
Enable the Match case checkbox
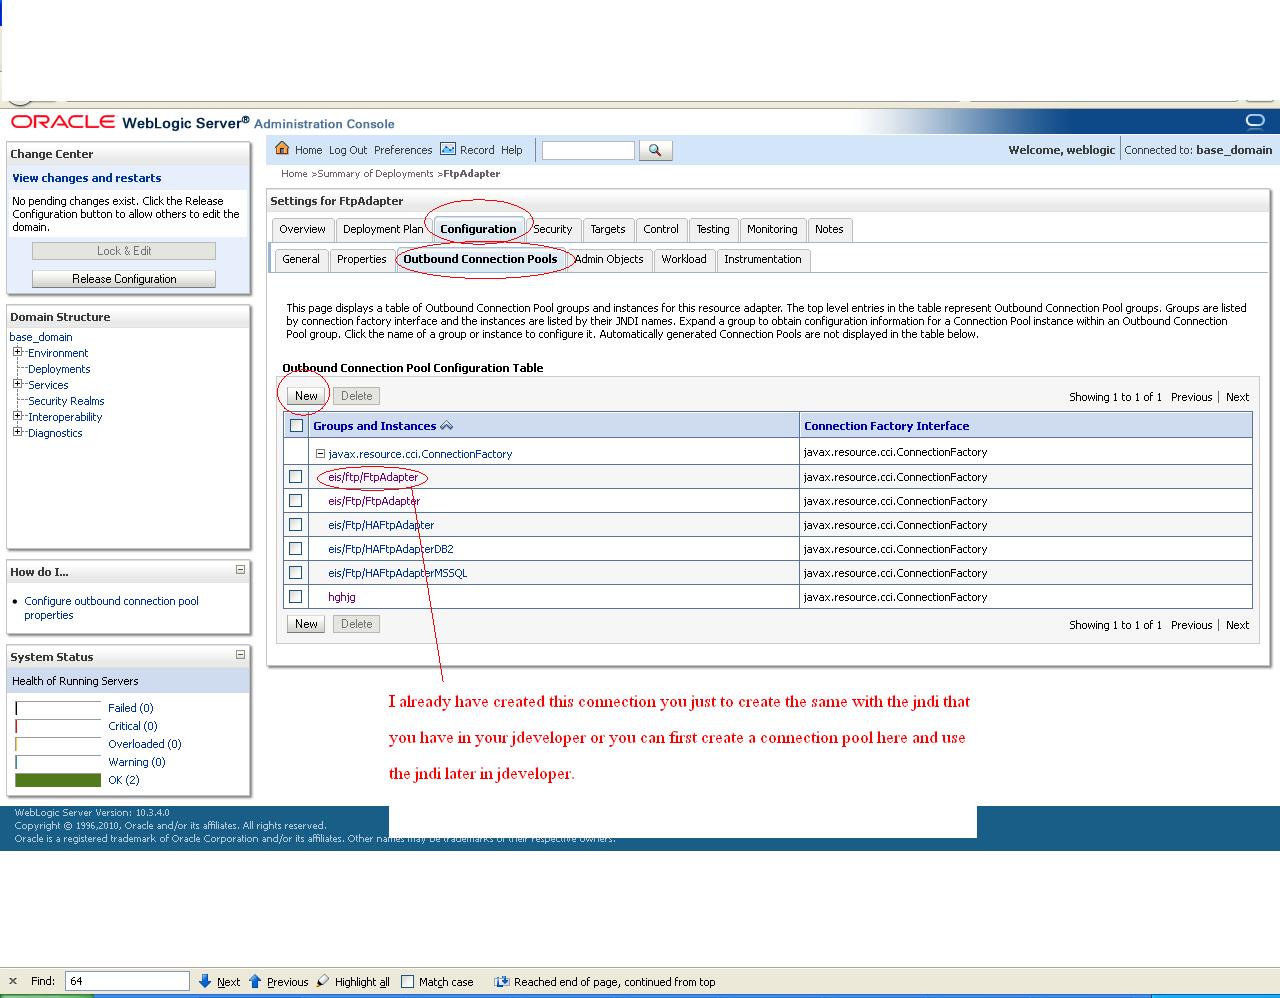click(x=408, y=981)
